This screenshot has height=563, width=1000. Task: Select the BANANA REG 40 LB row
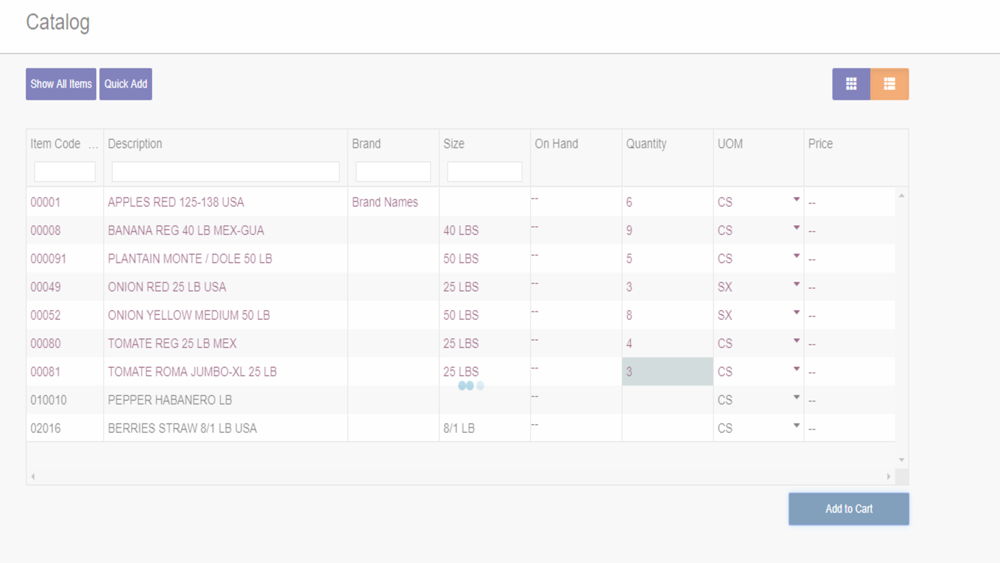[186, 231]
